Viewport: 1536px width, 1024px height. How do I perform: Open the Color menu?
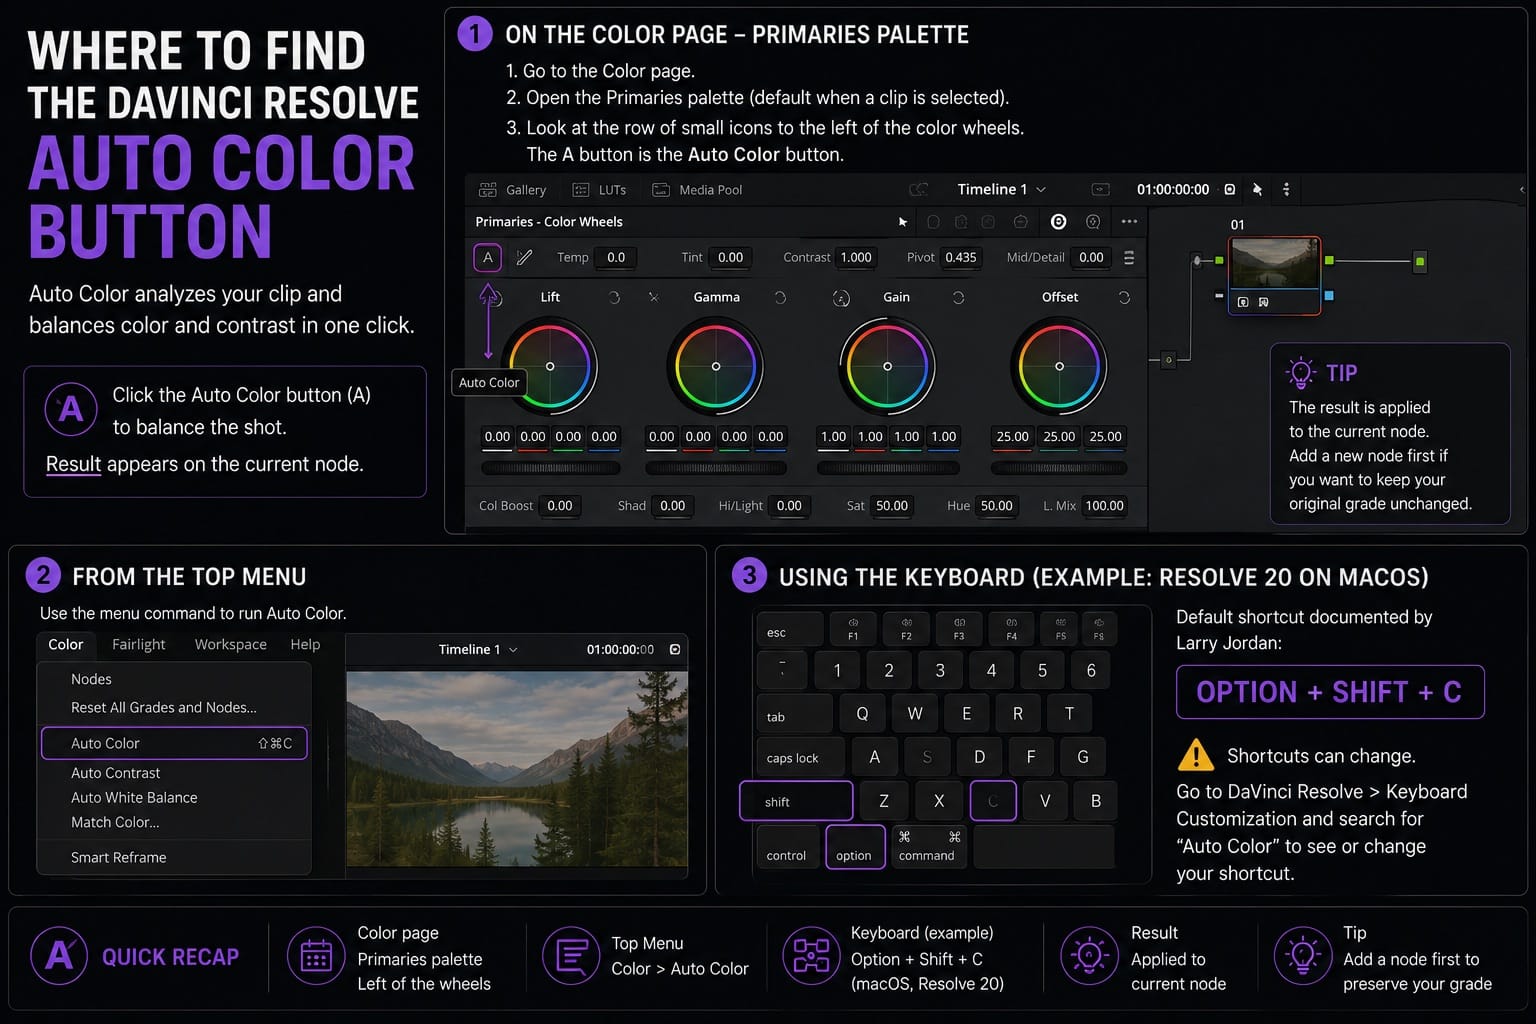[66, 644]
